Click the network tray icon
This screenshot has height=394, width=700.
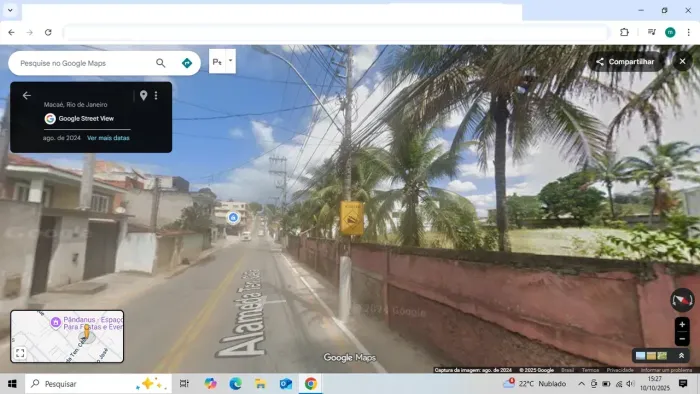coord(619,384)
